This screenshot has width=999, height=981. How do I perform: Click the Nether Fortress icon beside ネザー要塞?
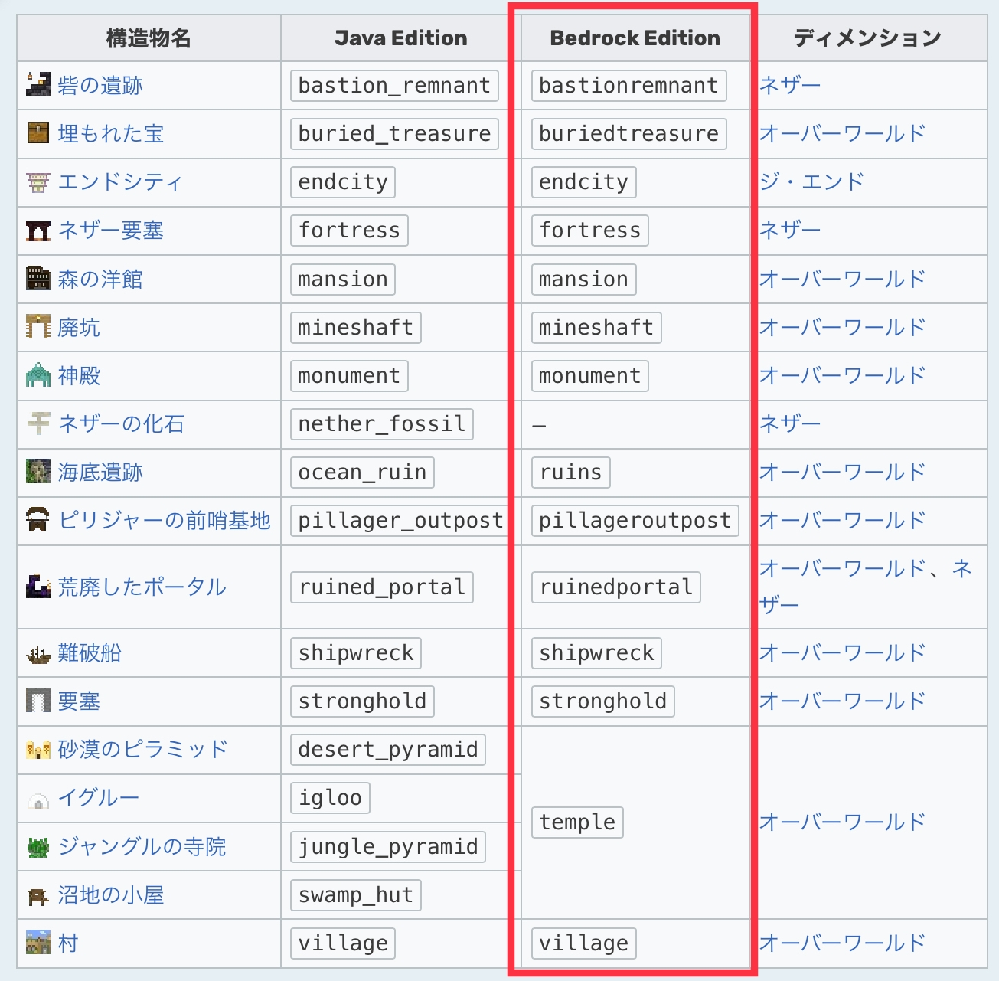[38, 231]
